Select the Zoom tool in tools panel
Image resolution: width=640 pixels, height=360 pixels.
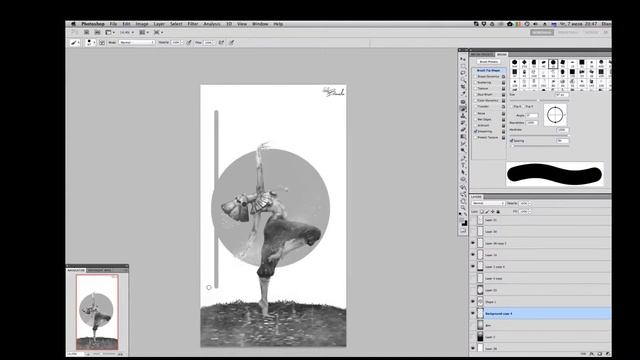click(x=463, y=208)
